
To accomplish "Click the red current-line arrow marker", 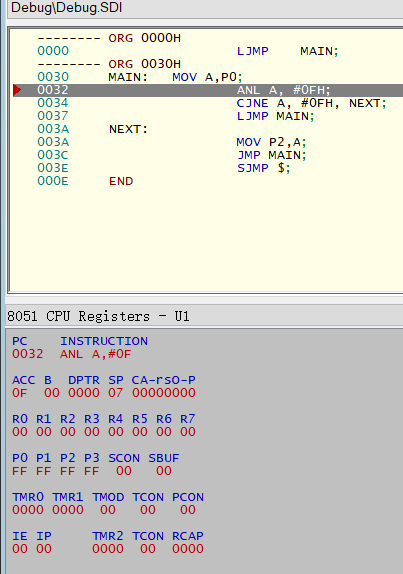I will tap(17, 90).
